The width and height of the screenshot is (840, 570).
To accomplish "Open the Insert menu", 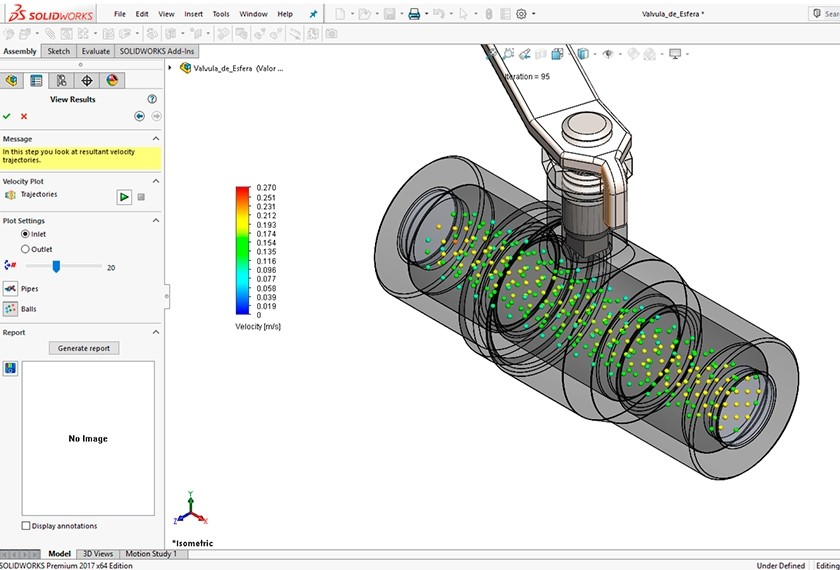I will tap(193, 14).
